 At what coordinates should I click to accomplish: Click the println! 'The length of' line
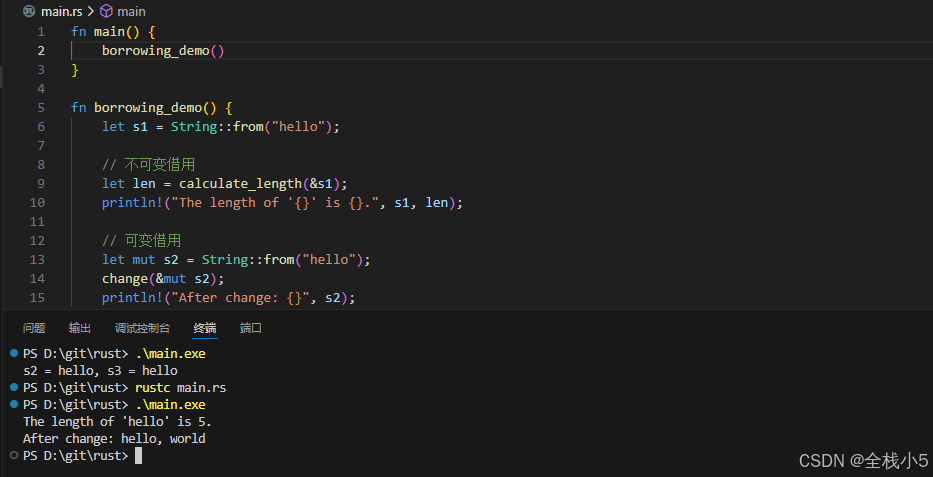pos(282,203)
